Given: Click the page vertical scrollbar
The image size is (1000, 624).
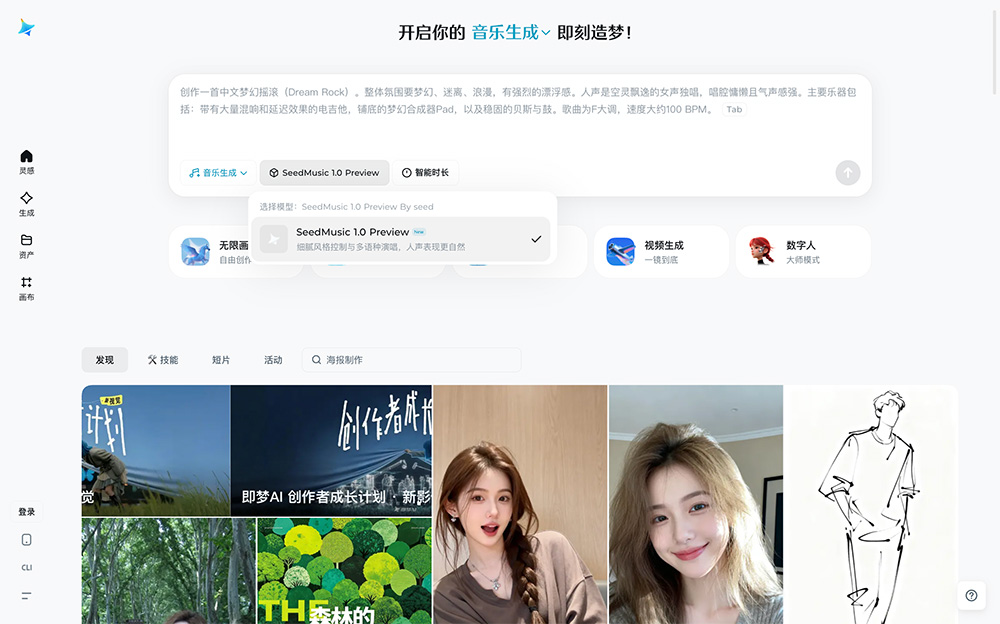Looking at the screenshot, I should [x=996, y=51].
